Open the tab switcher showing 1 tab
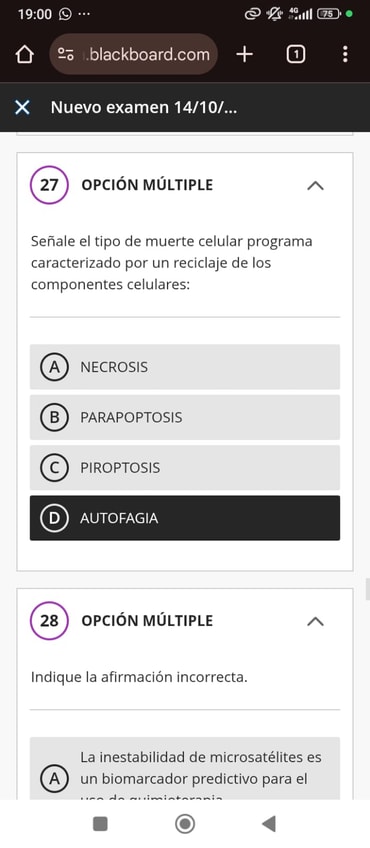 [x=295, y=54]
